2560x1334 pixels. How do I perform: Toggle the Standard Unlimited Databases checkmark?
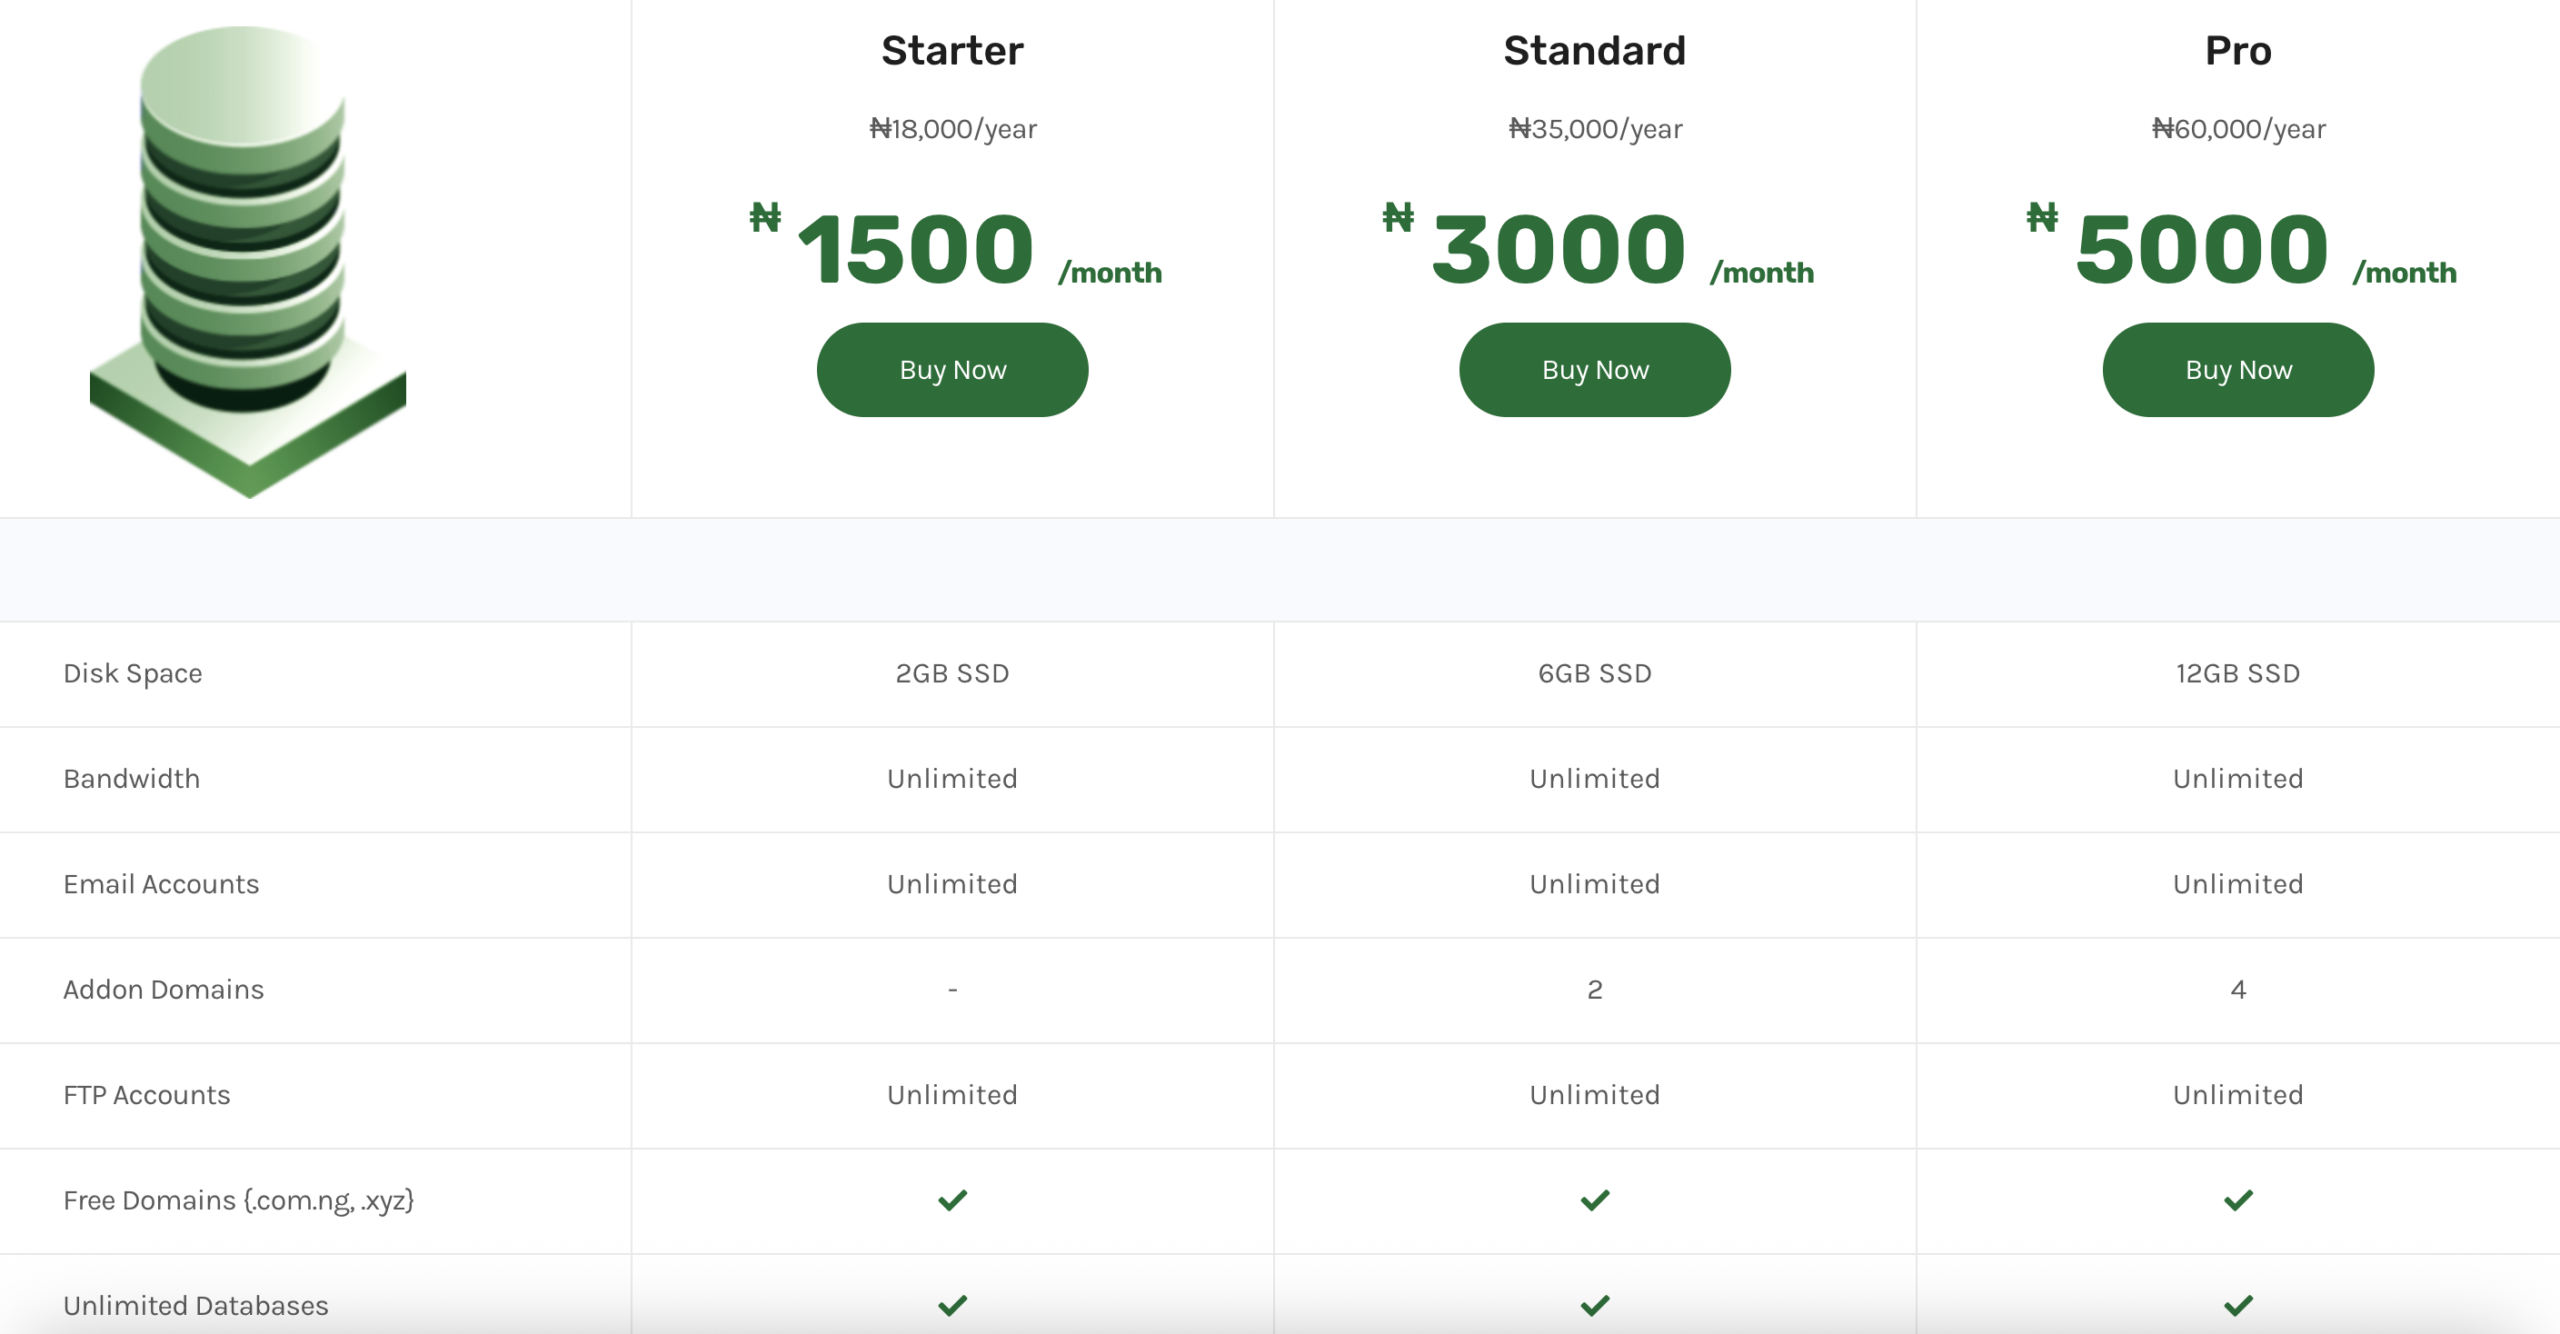[1594, 1304]
